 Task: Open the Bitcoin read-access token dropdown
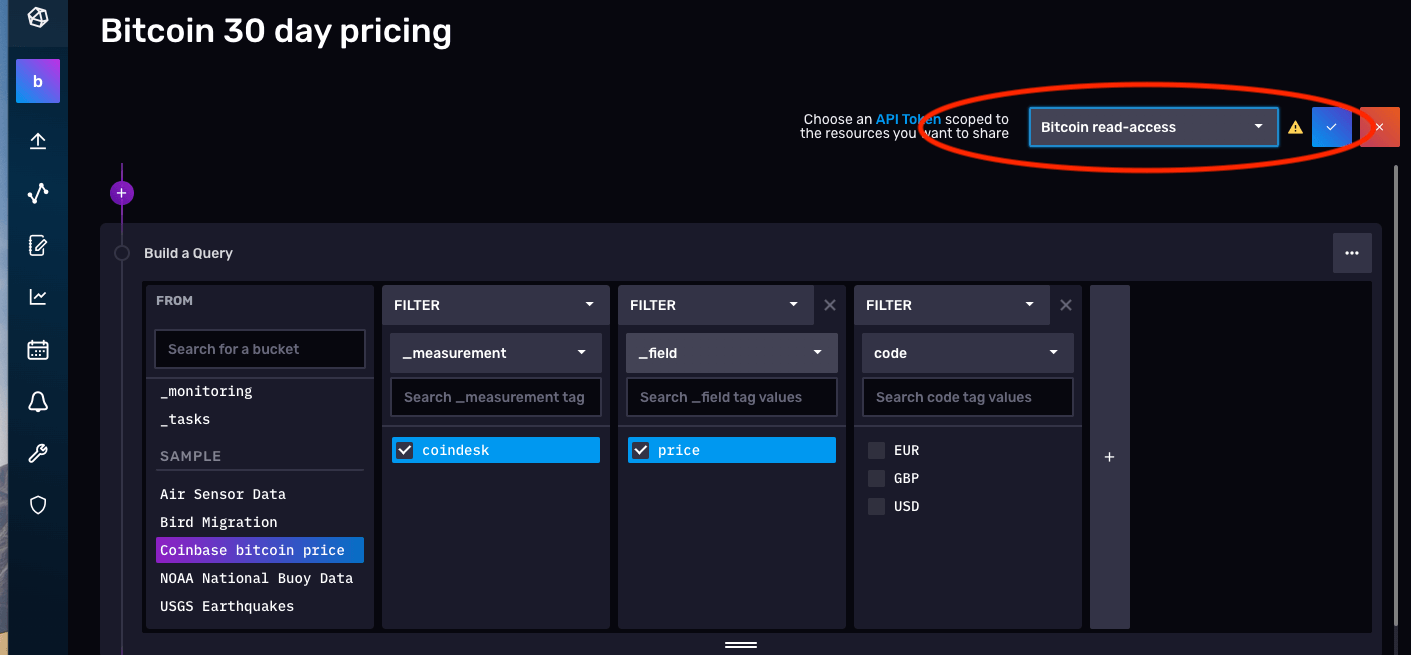(1152, 127)
